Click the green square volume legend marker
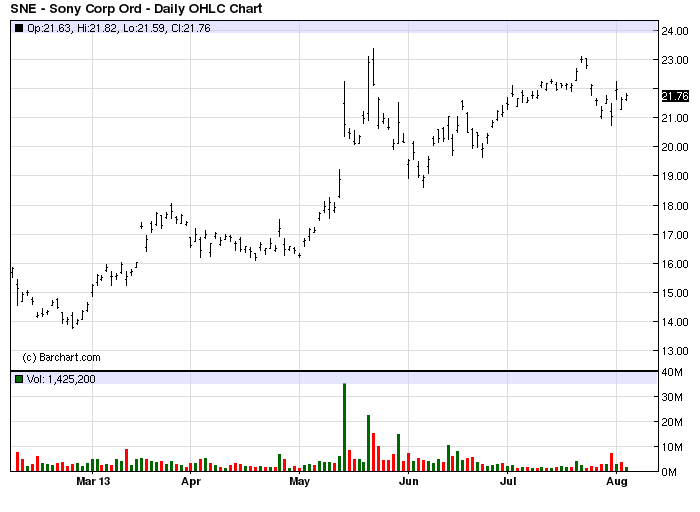Screen dimensions: 700x512 click(x=19, y=379)
